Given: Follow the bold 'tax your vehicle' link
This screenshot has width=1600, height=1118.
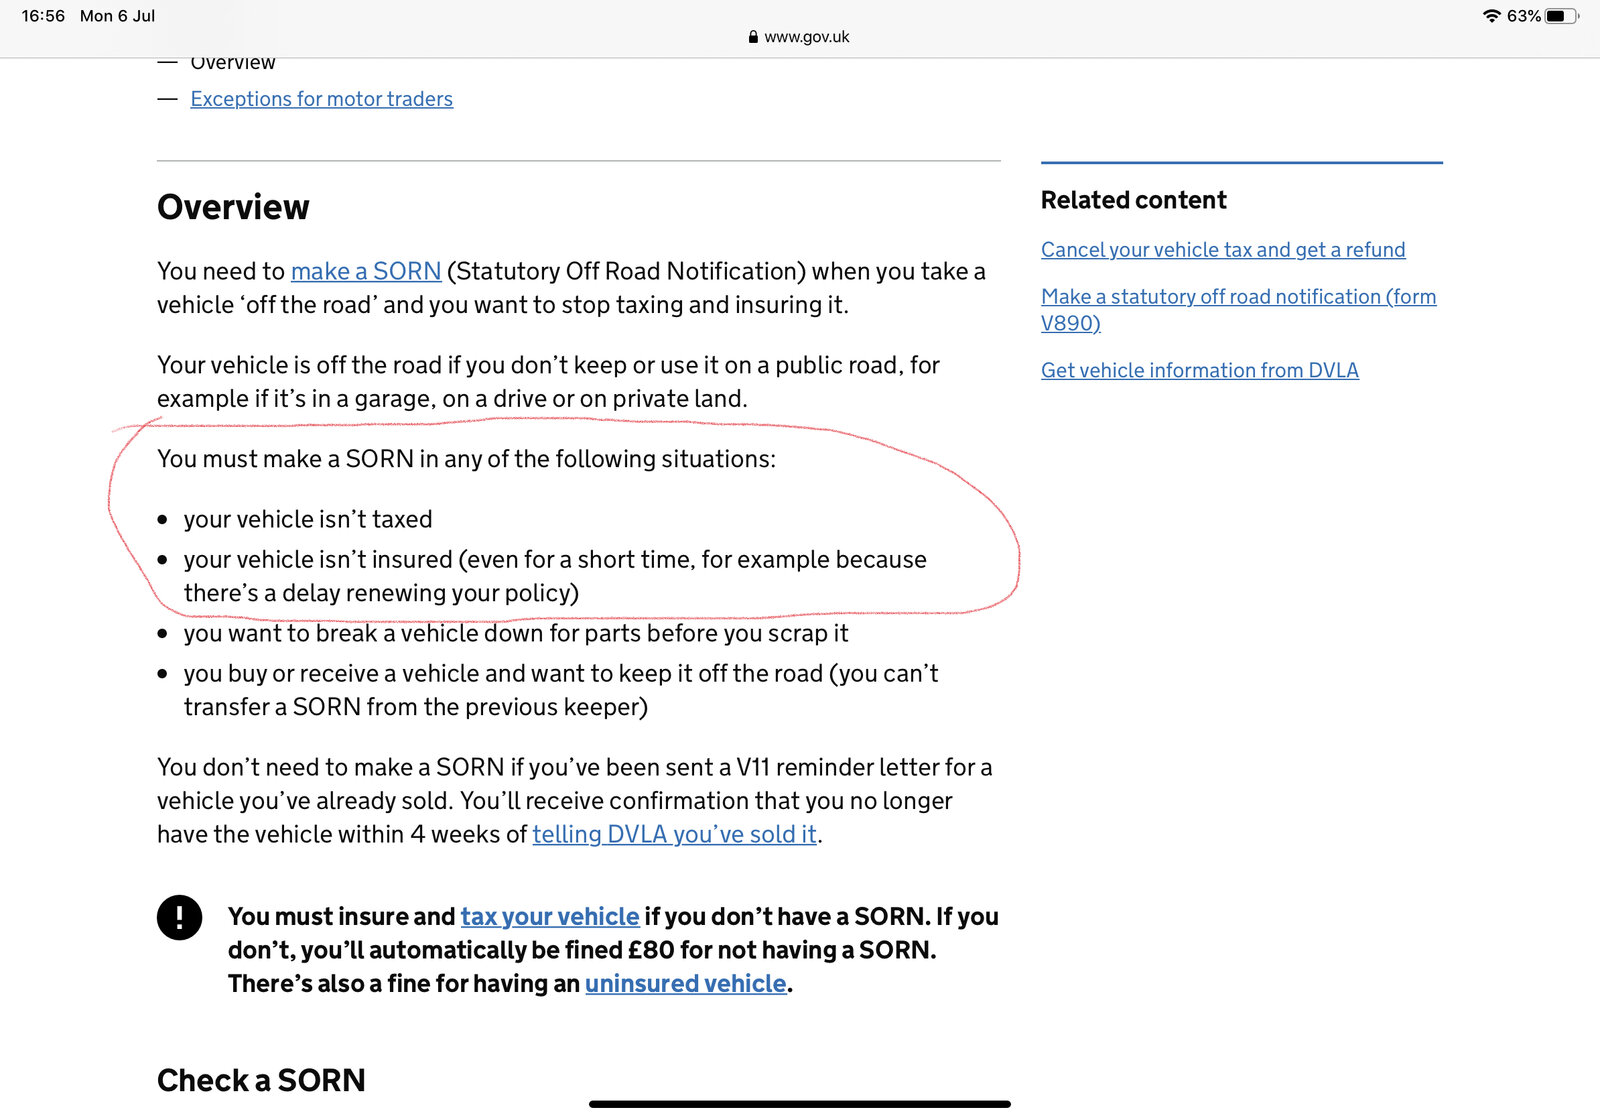Looking at the screenshot, I should (x=549, y=917).
